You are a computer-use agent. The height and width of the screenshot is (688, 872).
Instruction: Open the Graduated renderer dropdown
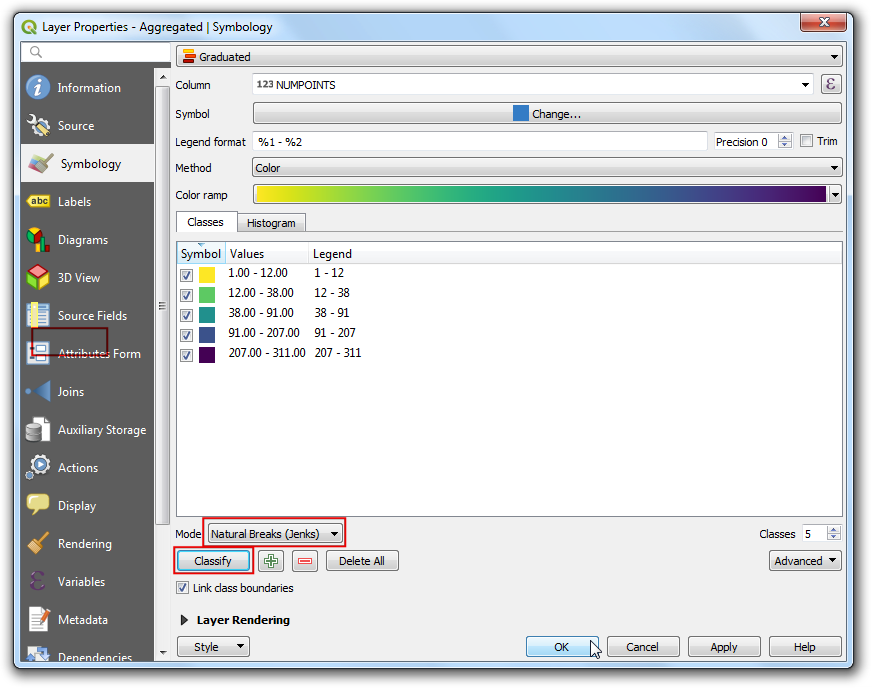tap(509, 57)
